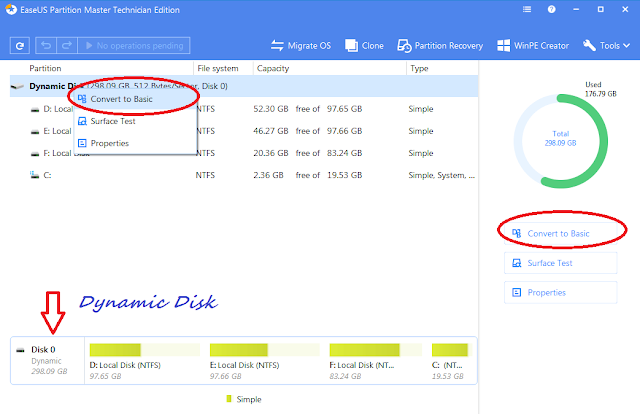Image resolution: width=640 pixels, height=414 pixels.
Task: Click the disk usage donut chart
Action: (x=560, y=141)
